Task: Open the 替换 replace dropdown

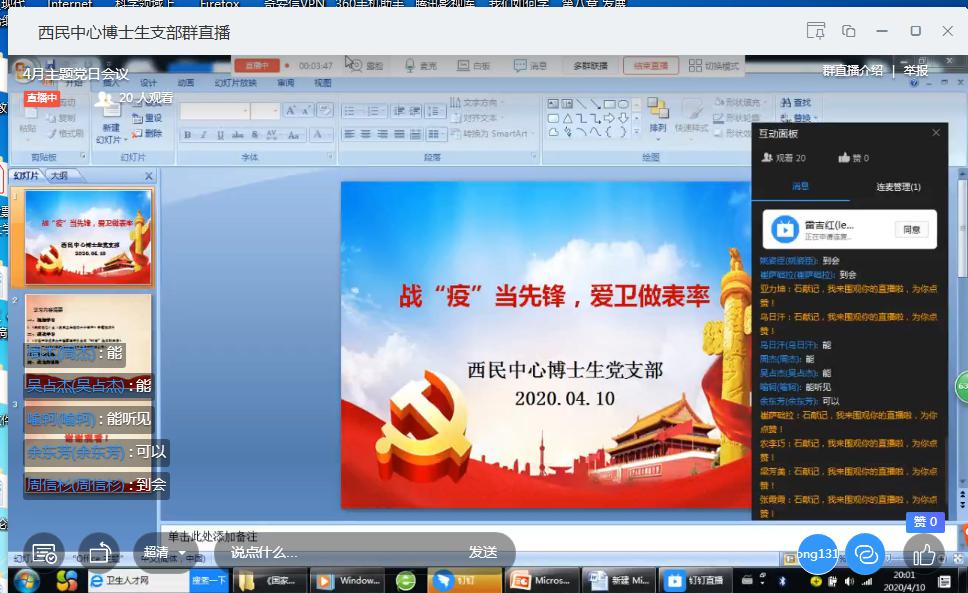Action: tap(802, 118)
